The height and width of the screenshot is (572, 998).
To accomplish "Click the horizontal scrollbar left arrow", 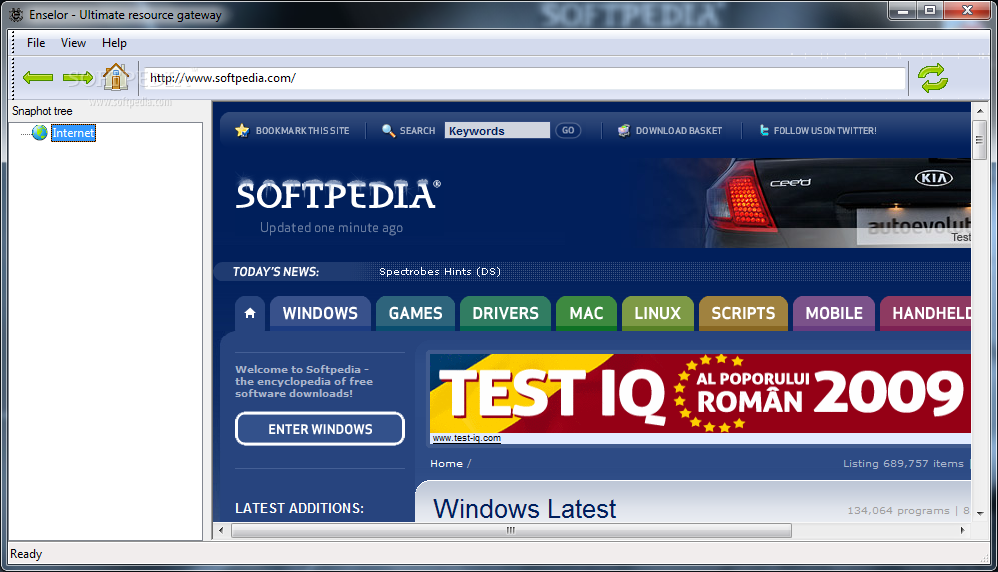I will coord(221,530).
